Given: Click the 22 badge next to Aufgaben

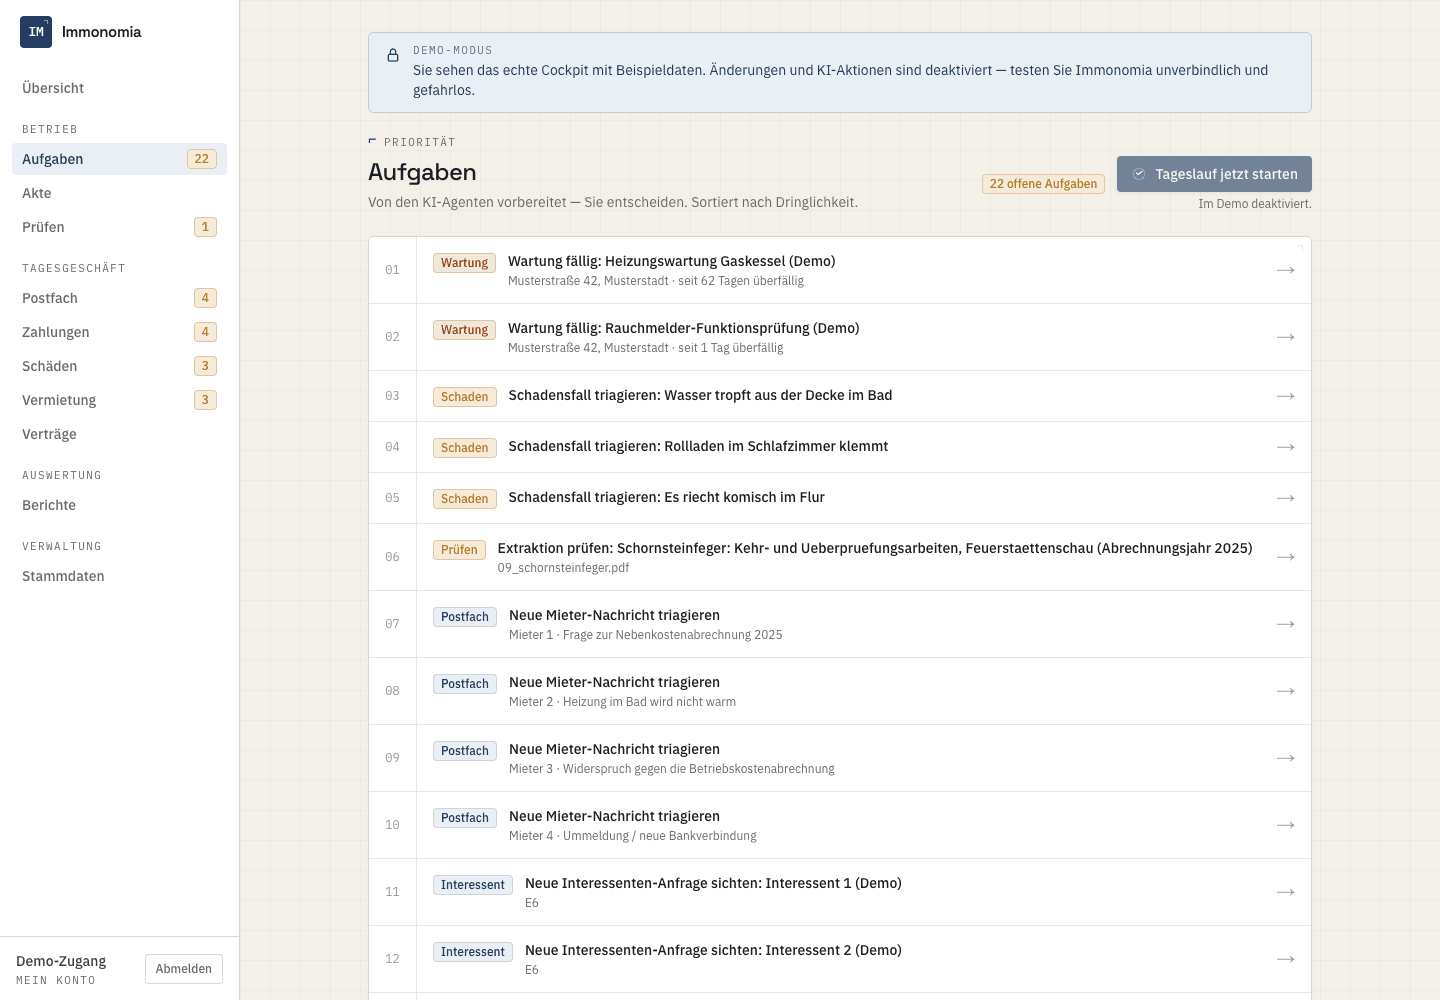Looking at the screenshot, I should 202,159.
